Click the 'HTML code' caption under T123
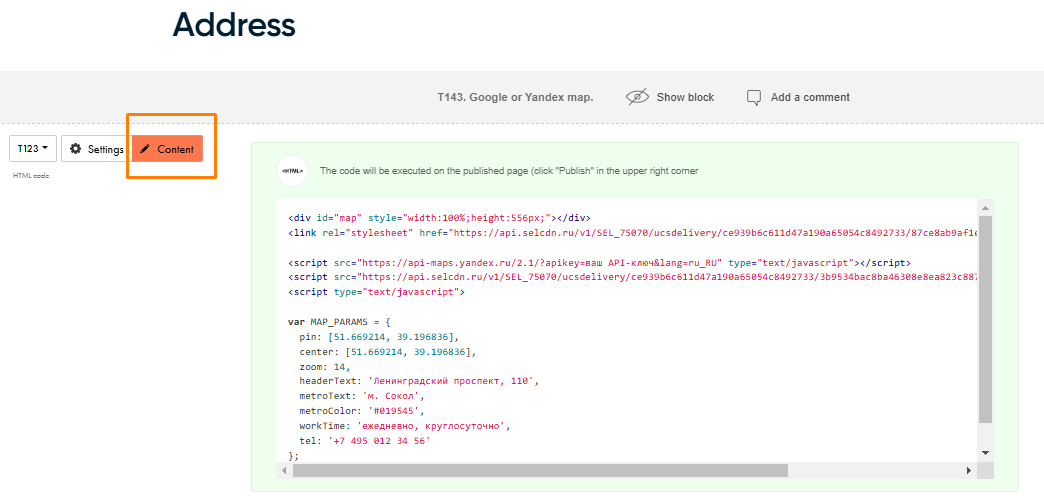 click(31, 176)
